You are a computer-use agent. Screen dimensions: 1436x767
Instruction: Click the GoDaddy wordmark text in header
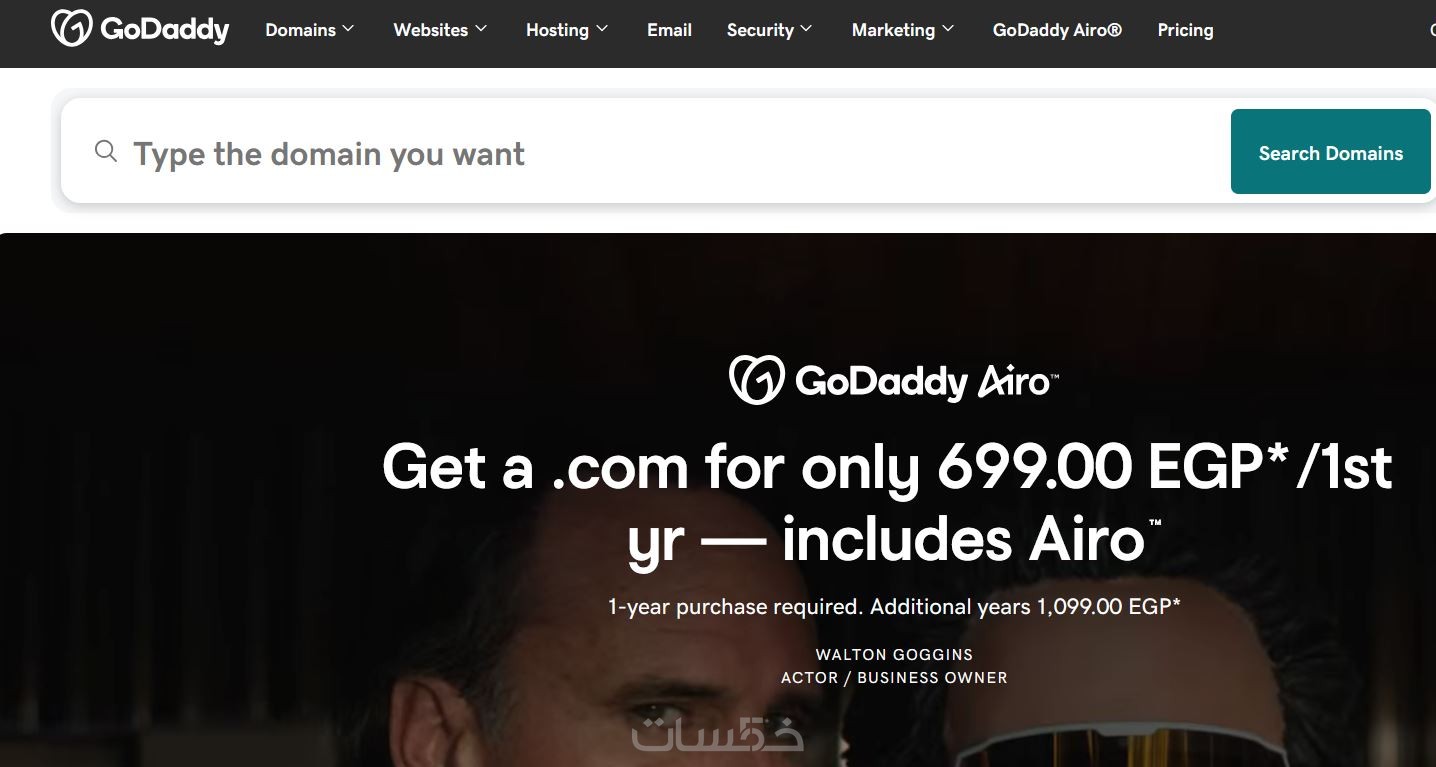click(165, 30)
